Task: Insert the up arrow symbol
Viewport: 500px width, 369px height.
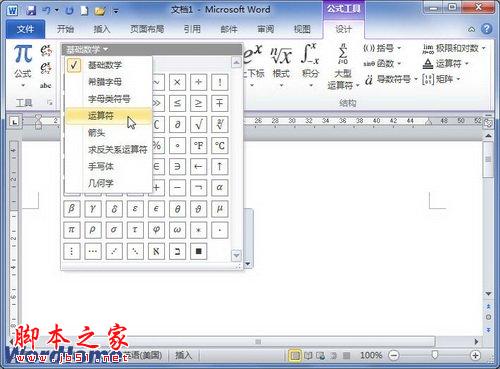Action: click(220, 166)
